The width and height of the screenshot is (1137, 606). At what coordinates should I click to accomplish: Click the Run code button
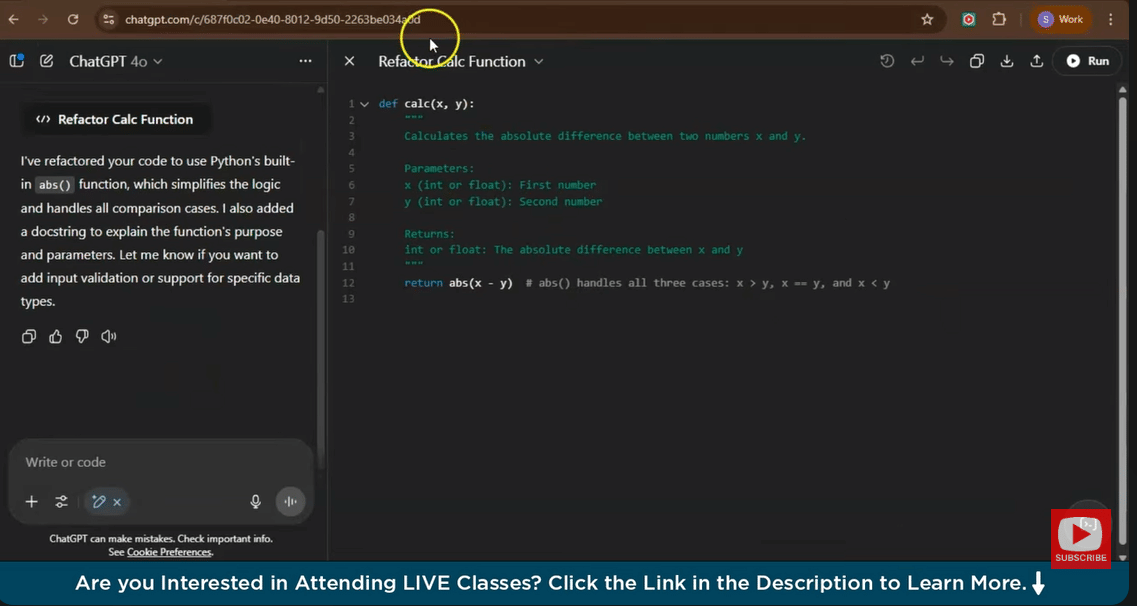coord(1087,61)
